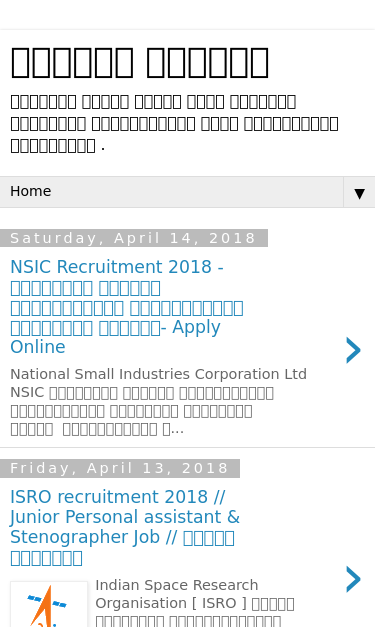Open the ISRO post arrow chevron
This screenshot has width=375, height=627.
pyautogui.click(x=353, y=579)
